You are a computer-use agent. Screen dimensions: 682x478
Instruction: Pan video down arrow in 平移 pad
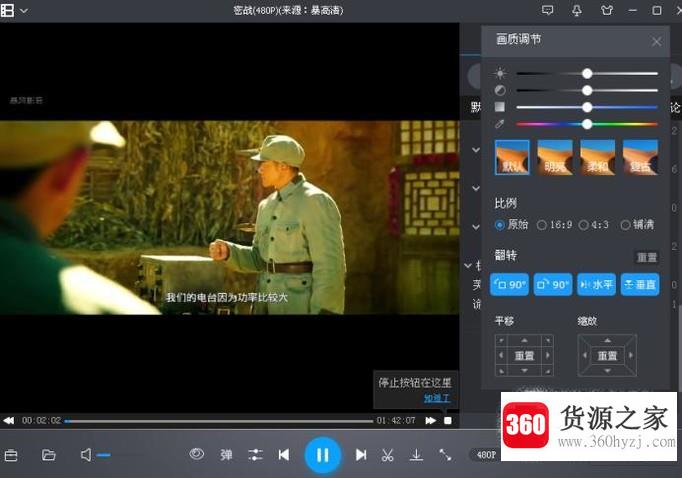pyautogui.click(x=524, y=371)
